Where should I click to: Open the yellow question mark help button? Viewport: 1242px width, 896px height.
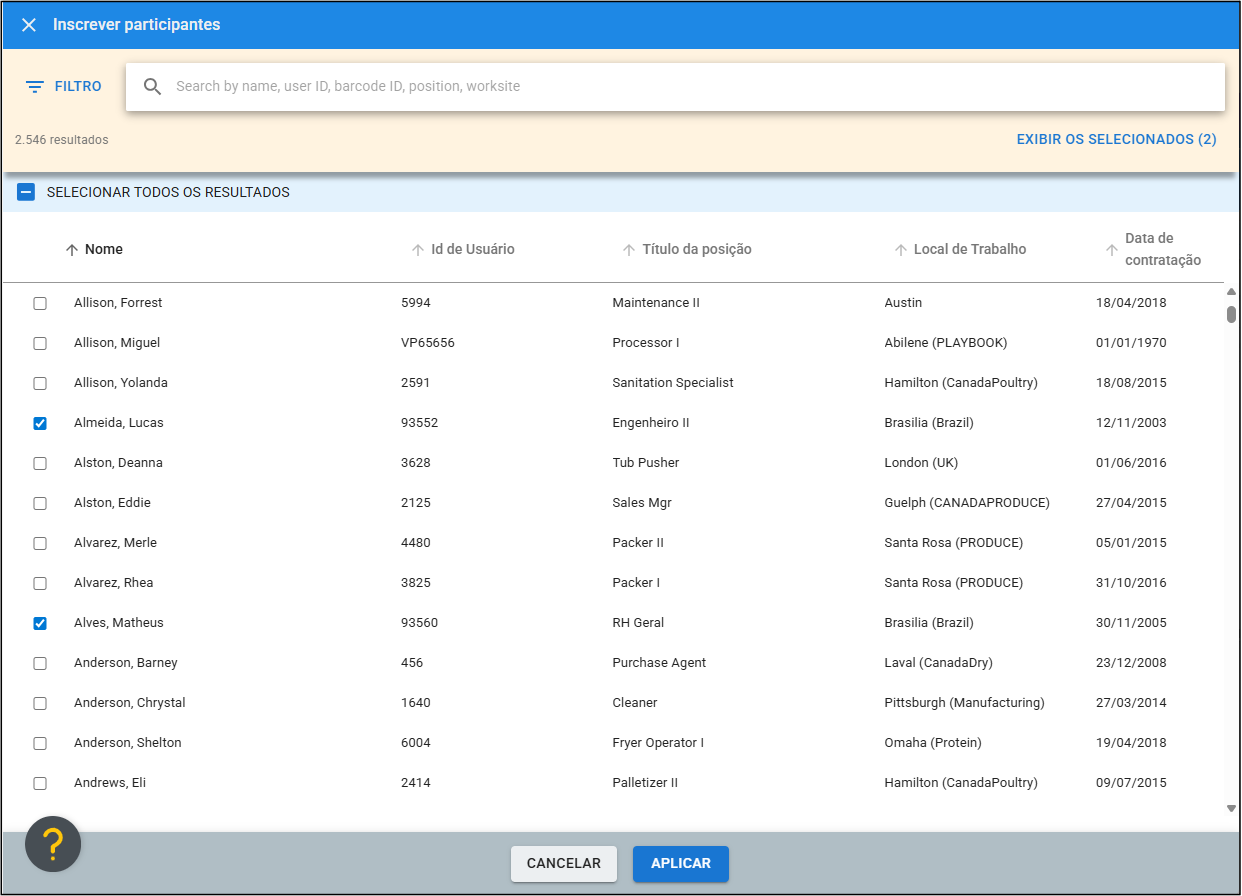coord(53,844)
